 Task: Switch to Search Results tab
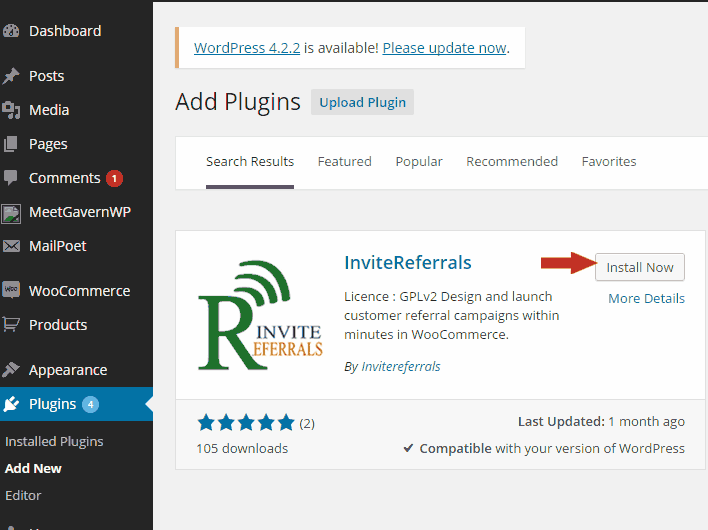point(250,162)
